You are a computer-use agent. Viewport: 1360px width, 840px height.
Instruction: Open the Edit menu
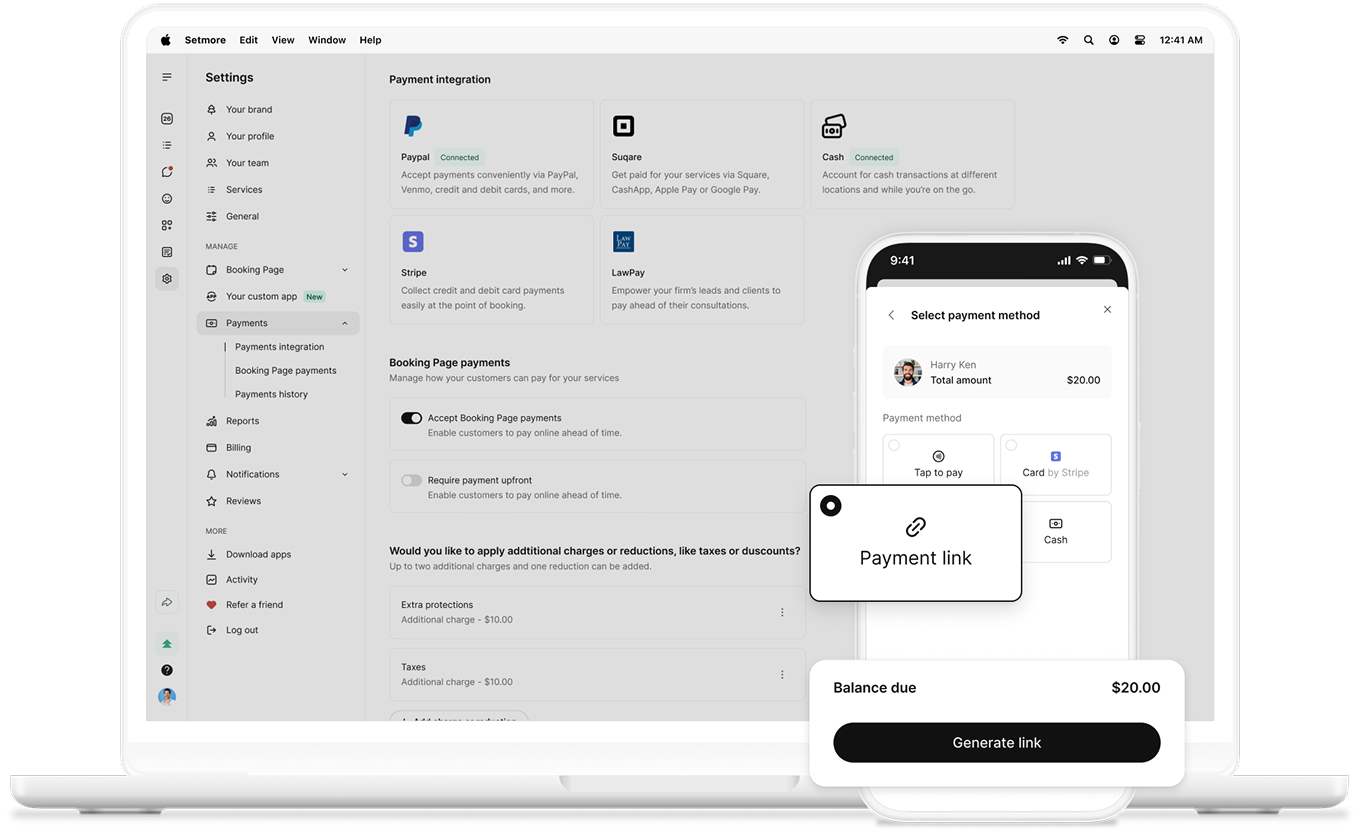pyautogui.click(x=248, y=40)
